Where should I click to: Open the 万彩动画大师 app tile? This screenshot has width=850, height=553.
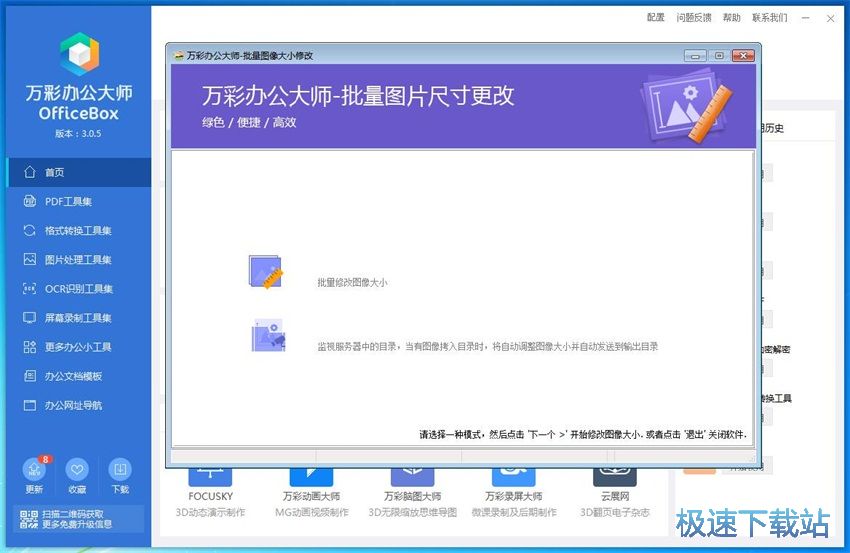coord(312,492)
